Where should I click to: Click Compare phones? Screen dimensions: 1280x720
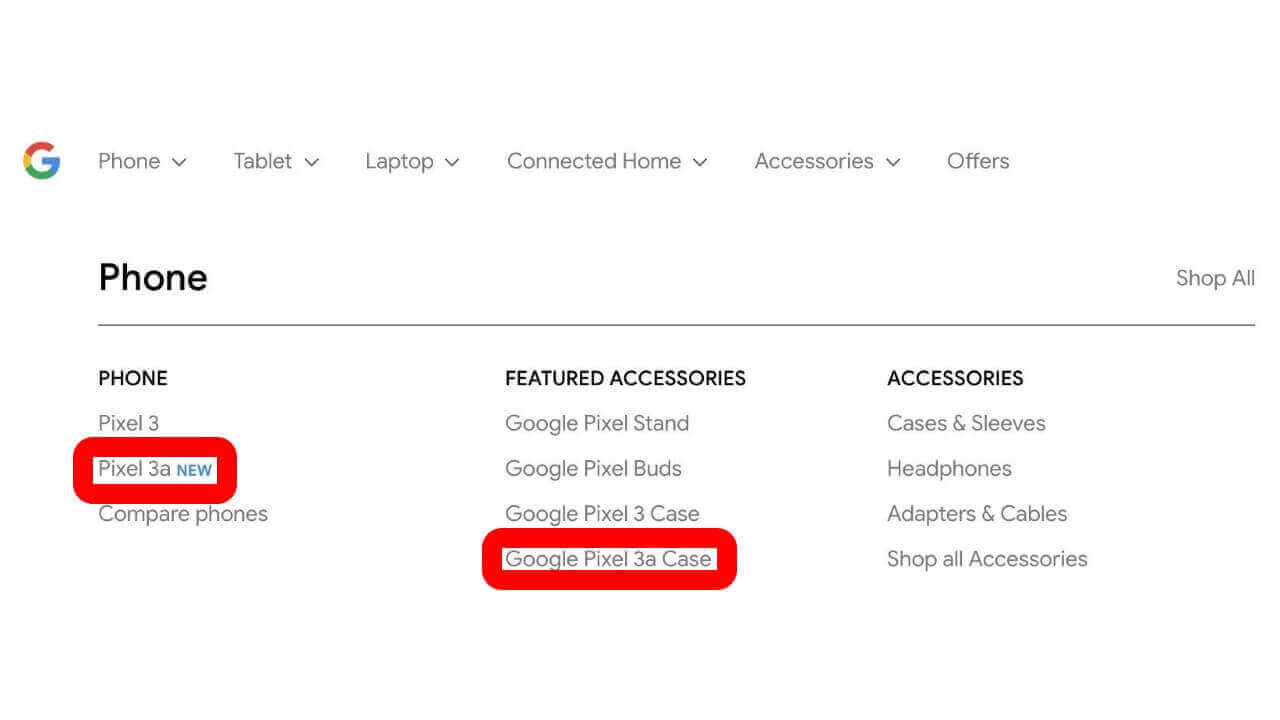183,513
